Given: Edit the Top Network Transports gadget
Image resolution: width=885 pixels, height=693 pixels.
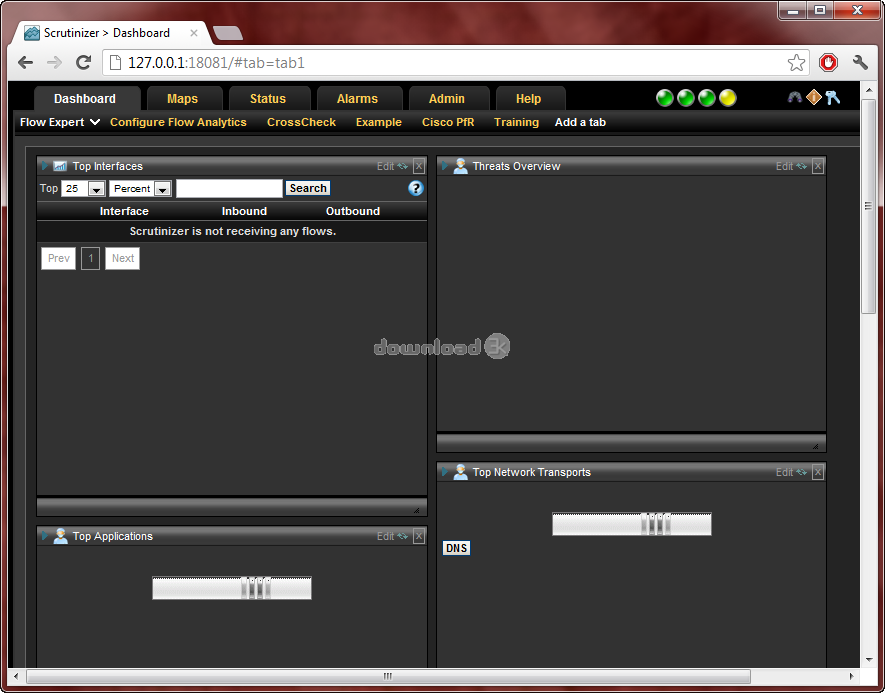Looking at the screenshot, I should (x=785, y=472).
